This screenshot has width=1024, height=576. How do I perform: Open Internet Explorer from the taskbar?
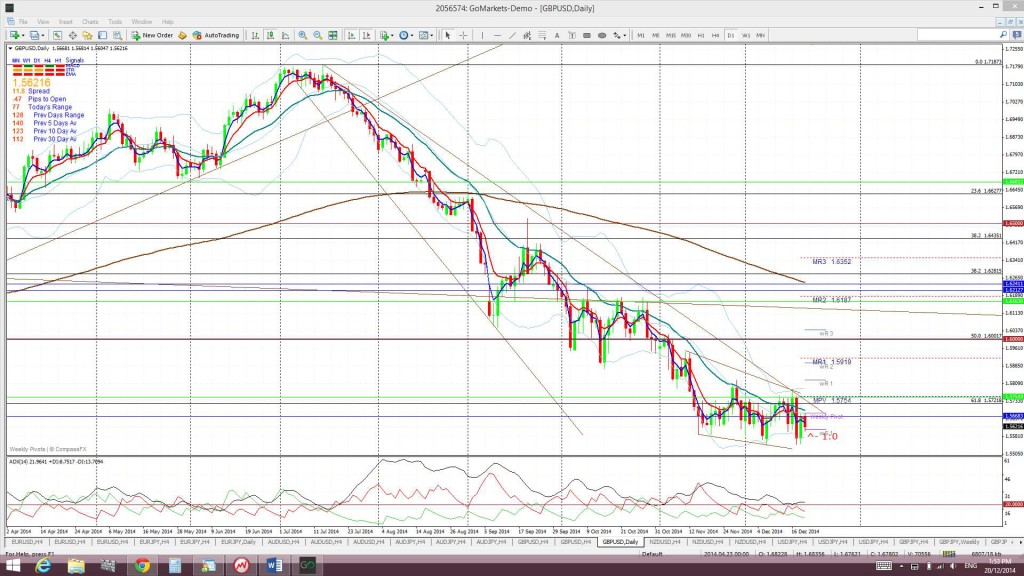click(43, 566)
